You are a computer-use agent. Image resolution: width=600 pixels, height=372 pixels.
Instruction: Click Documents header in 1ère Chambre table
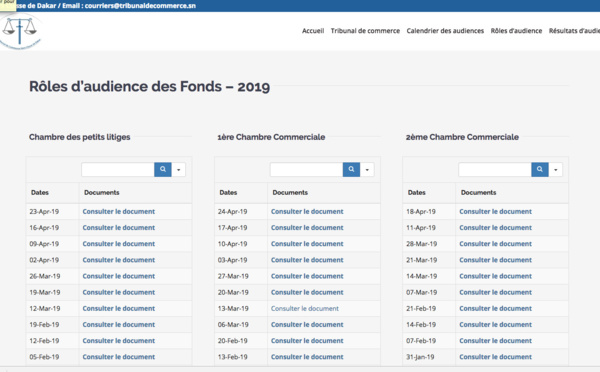point(290,193)
